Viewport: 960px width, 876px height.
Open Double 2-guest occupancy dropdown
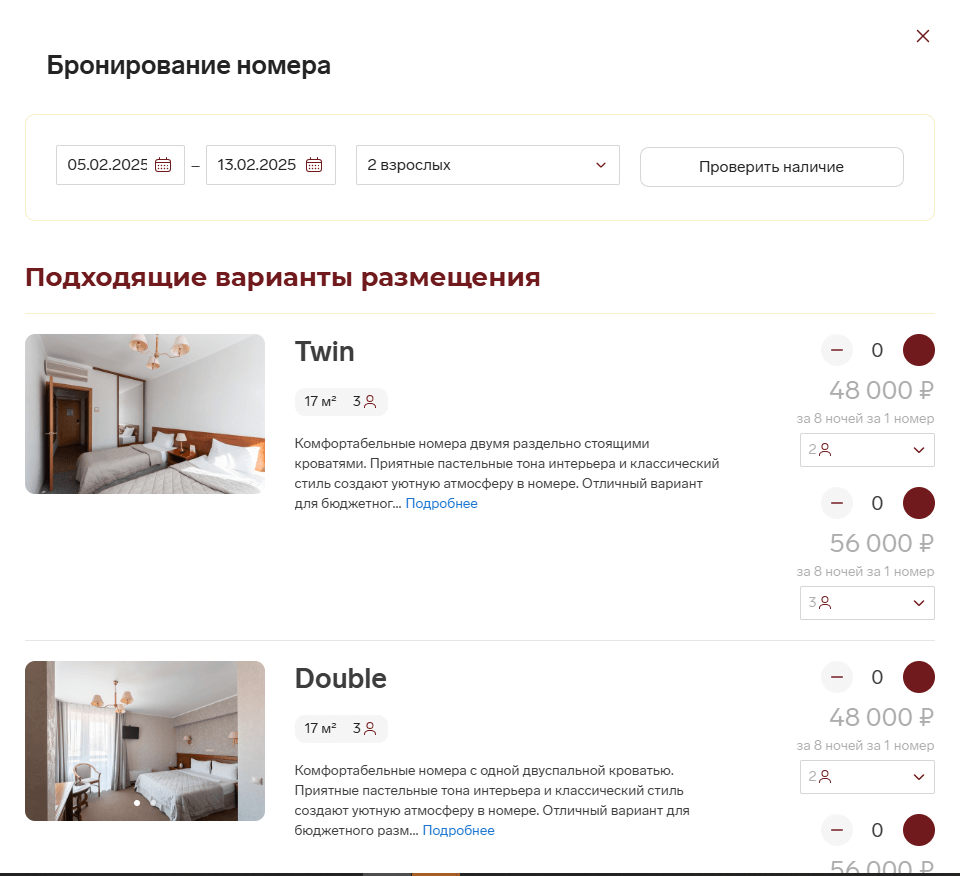coord(867,777)
